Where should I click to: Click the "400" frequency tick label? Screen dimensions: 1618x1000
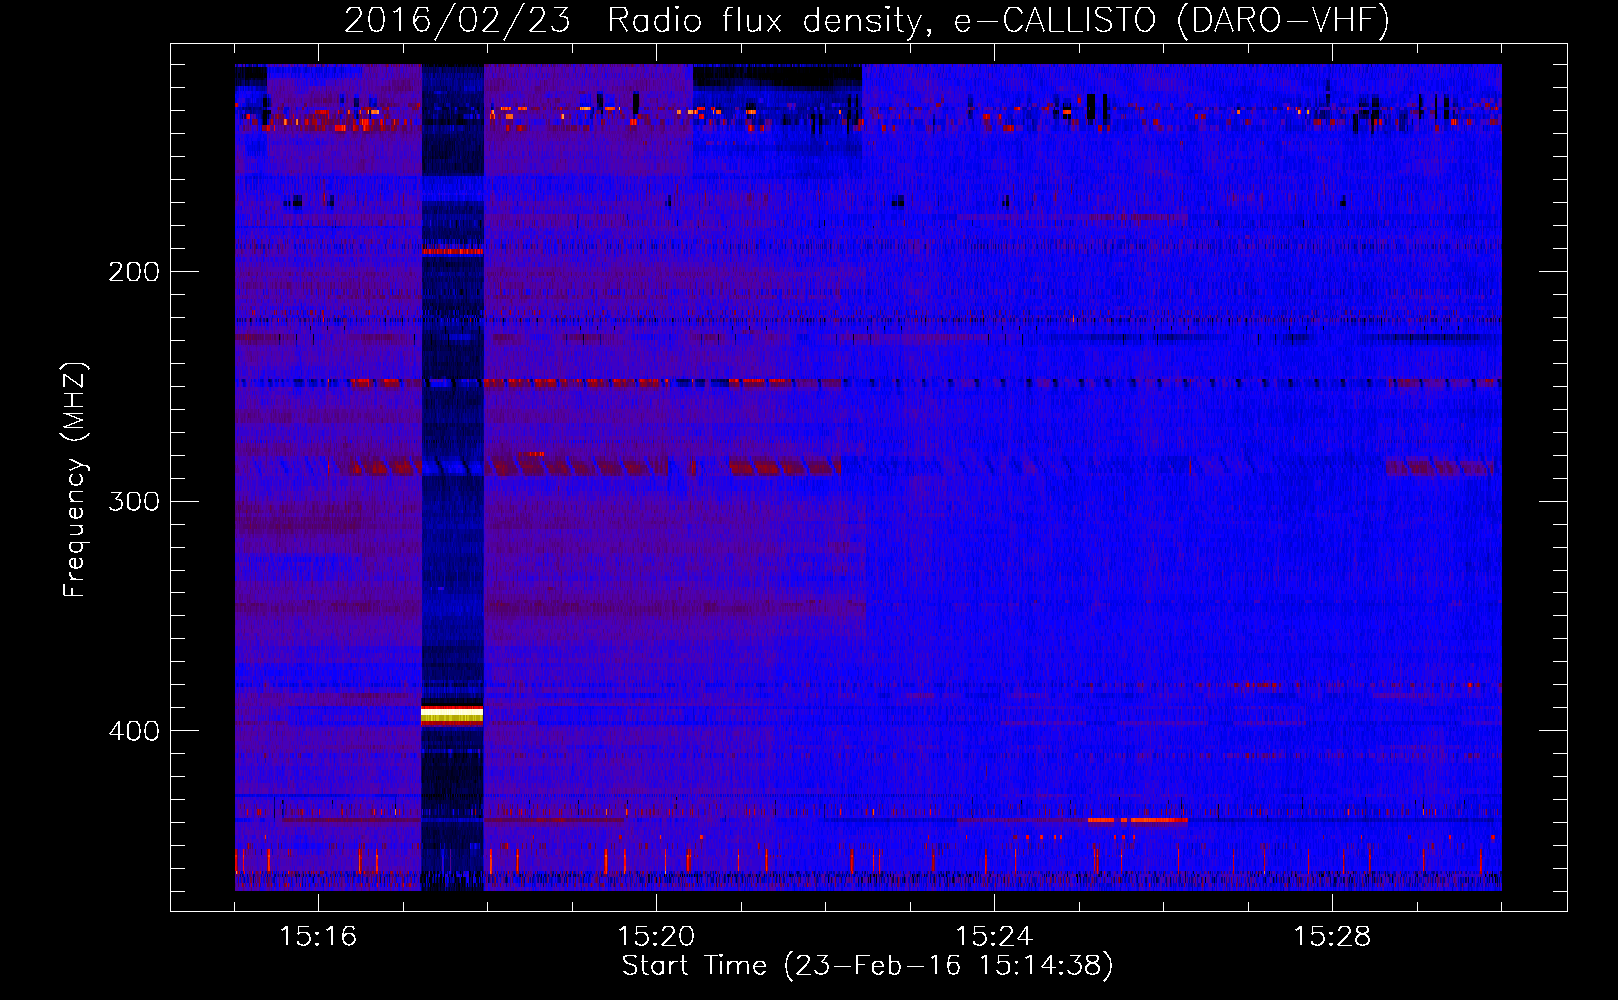coord(134,731)
